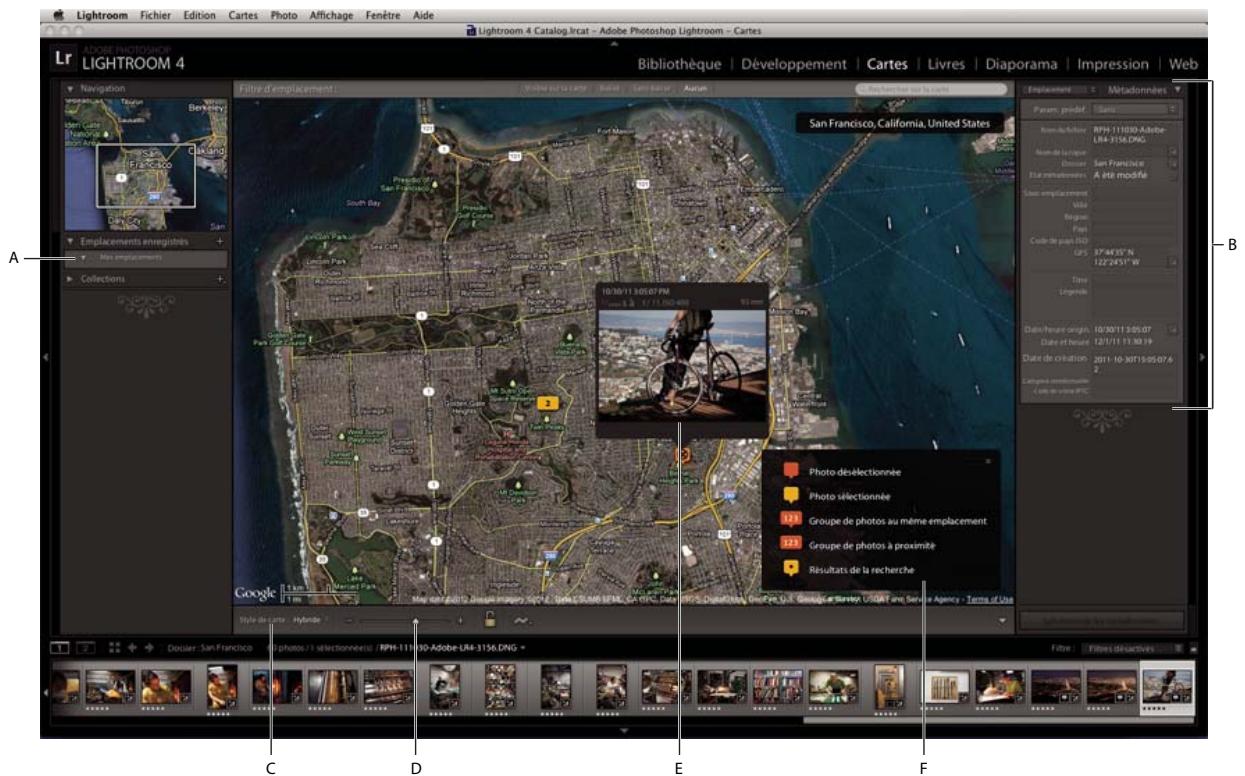Toggle the filter switch beside Filtres désactivés

pyautogui.click(x=1192, y=647)
